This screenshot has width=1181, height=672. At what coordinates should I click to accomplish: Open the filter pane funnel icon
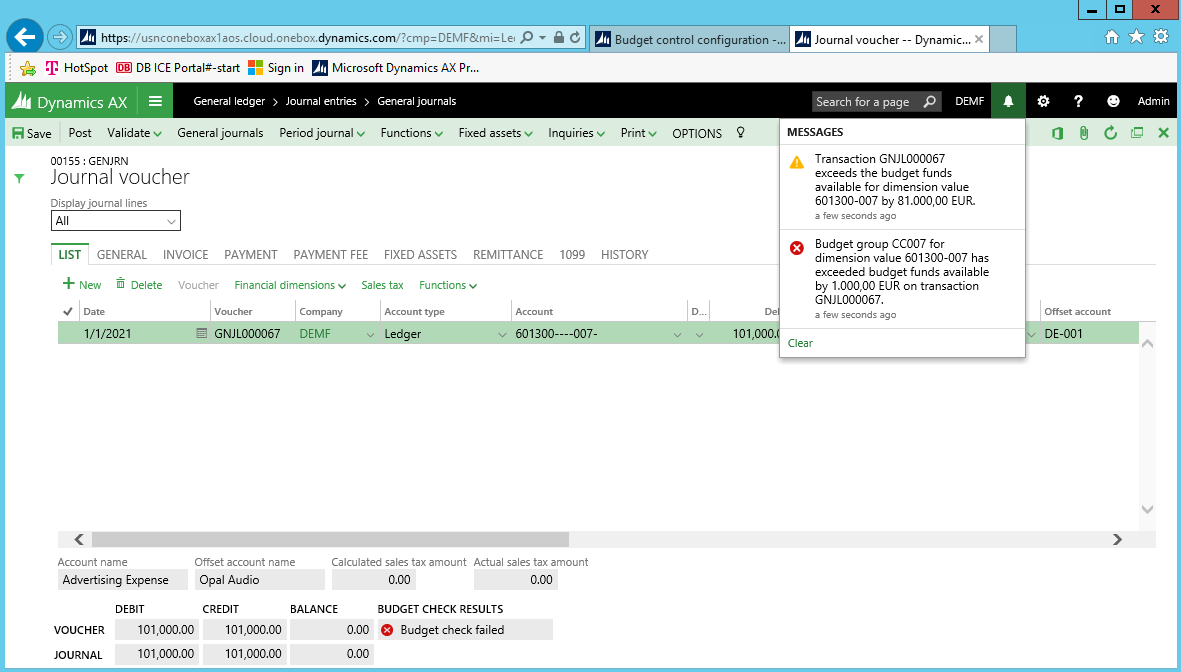[18, 178]
